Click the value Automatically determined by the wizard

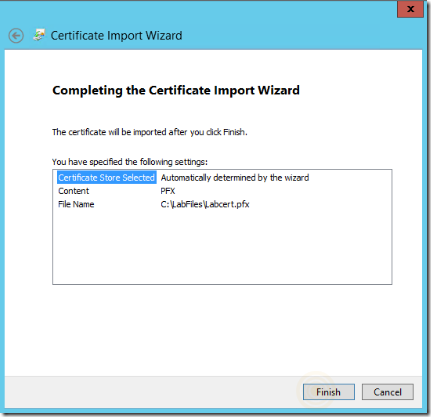[235, 178]
